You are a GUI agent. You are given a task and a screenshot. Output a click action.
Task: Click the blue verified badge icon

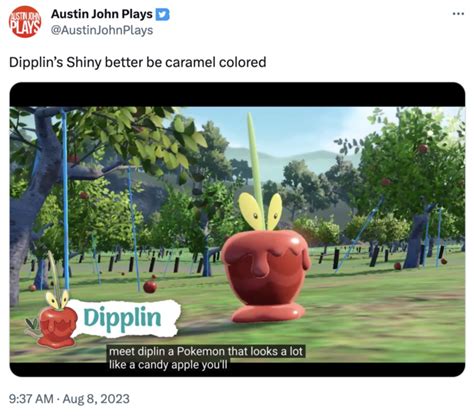tap(163, 14)
